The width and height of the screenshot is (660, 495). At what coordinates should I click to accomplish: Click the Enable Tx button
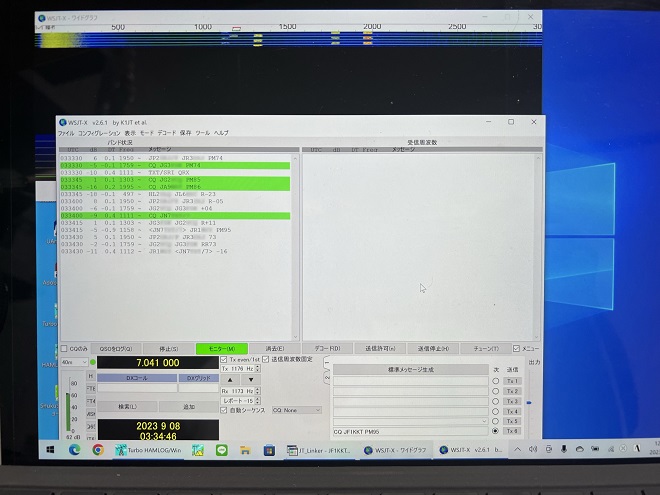pos(380,349)
